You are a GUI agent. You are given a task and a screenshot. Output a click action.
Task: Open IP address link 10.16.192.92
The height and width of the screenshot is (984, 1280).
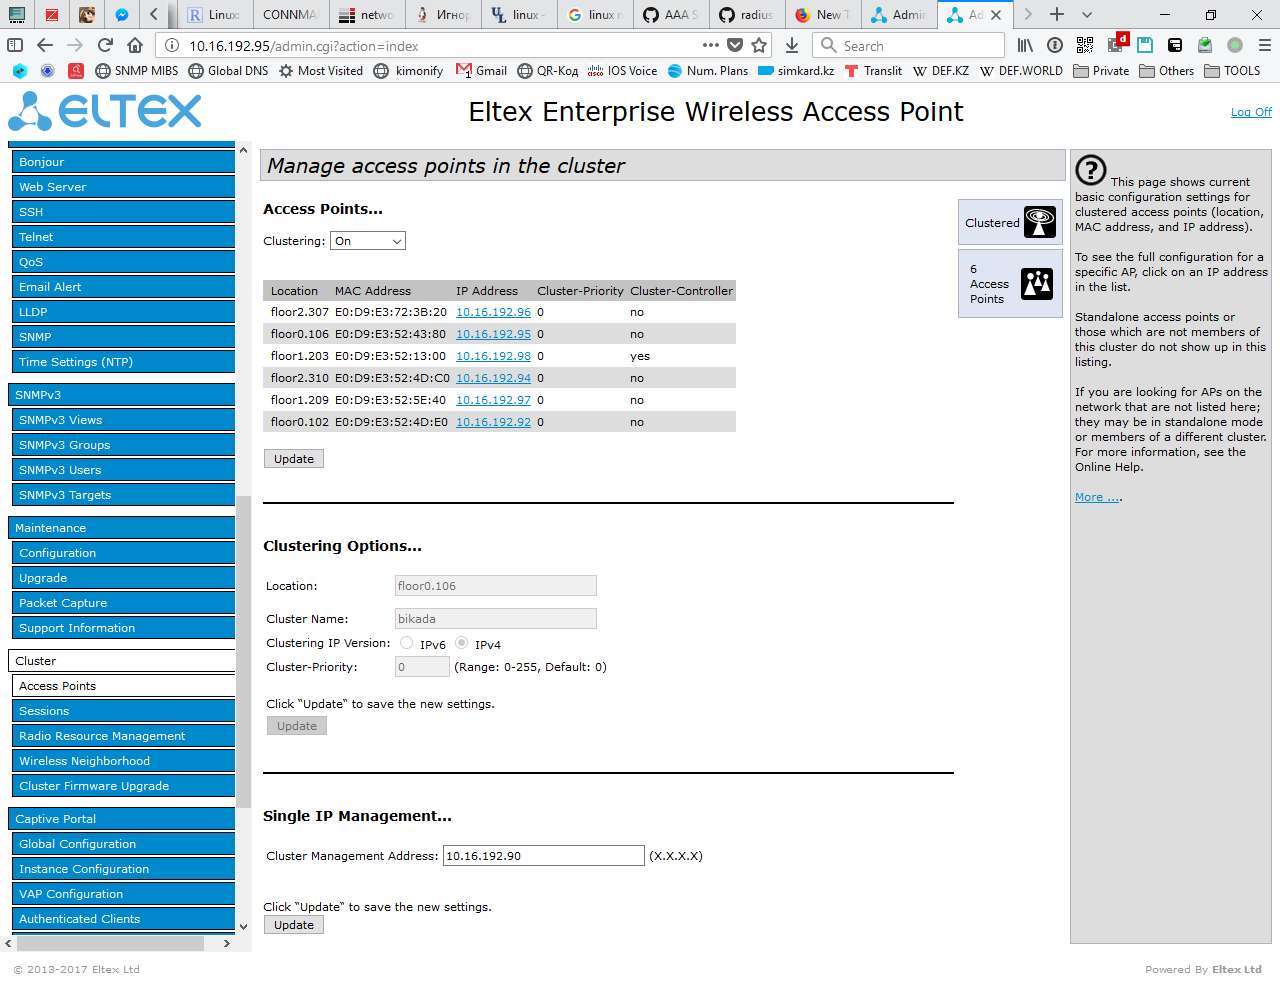(x=493, y=422)
